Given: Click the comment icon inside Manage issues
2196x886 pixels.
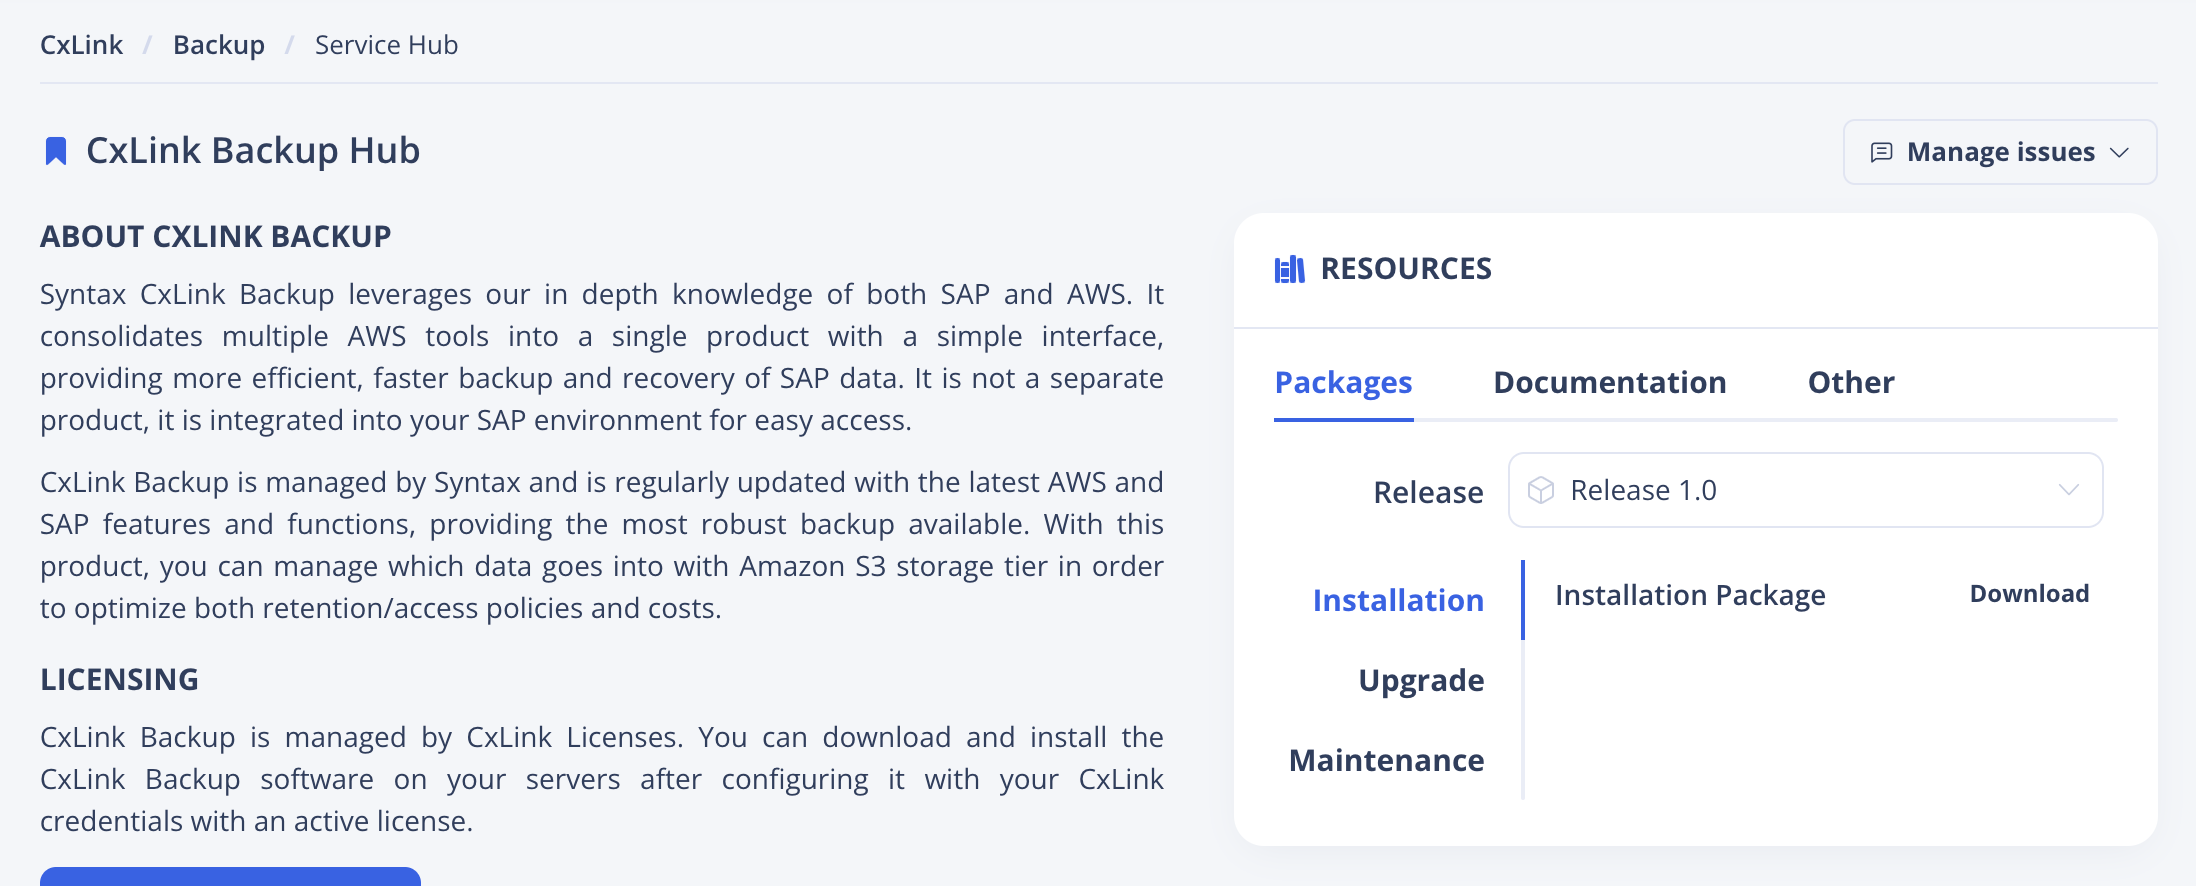Looking at the screenshot, I should point(1884,152).
